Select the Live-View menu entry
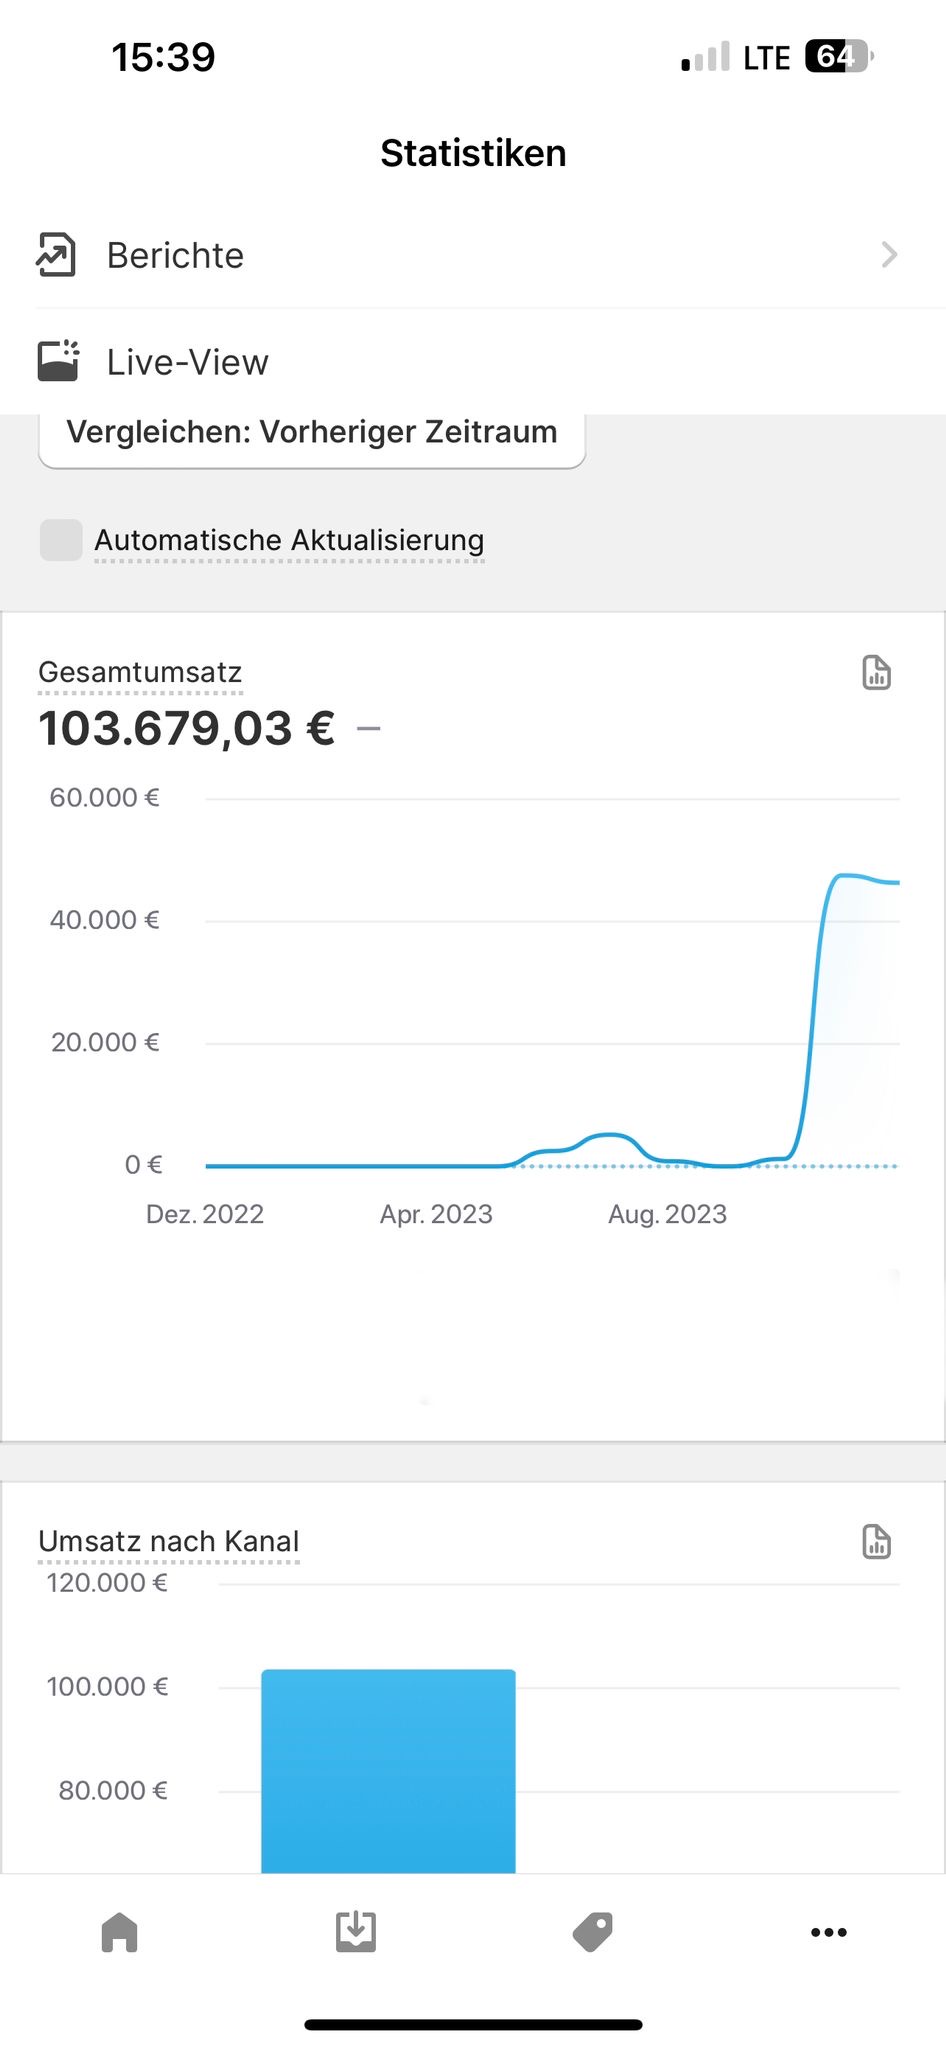Screen dimensions: 946x2048 point(187,362)
